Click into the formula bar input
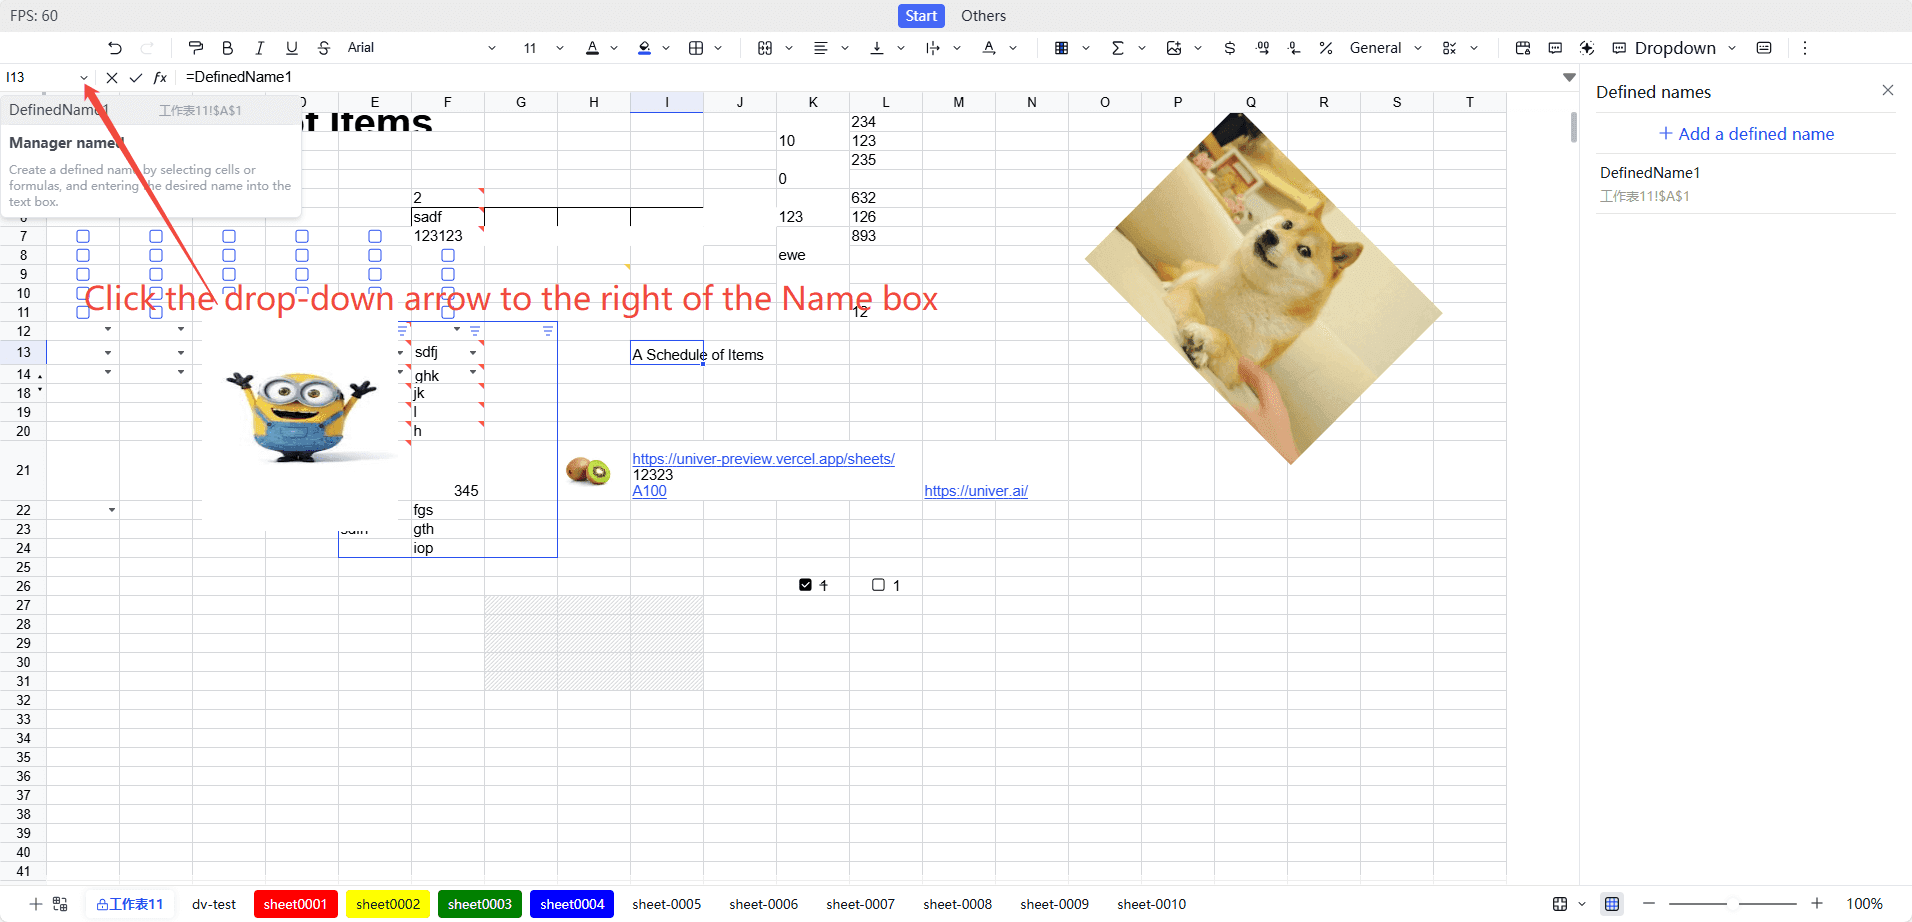Image resolution: width=1912 pixels, height=922 pixels. (870, 77)
